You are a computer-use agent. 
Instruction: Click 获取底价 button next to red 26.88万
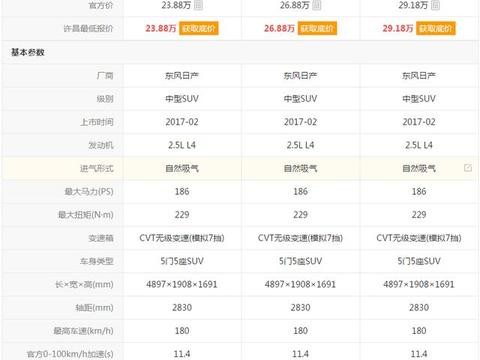click(x=317, y=28)
